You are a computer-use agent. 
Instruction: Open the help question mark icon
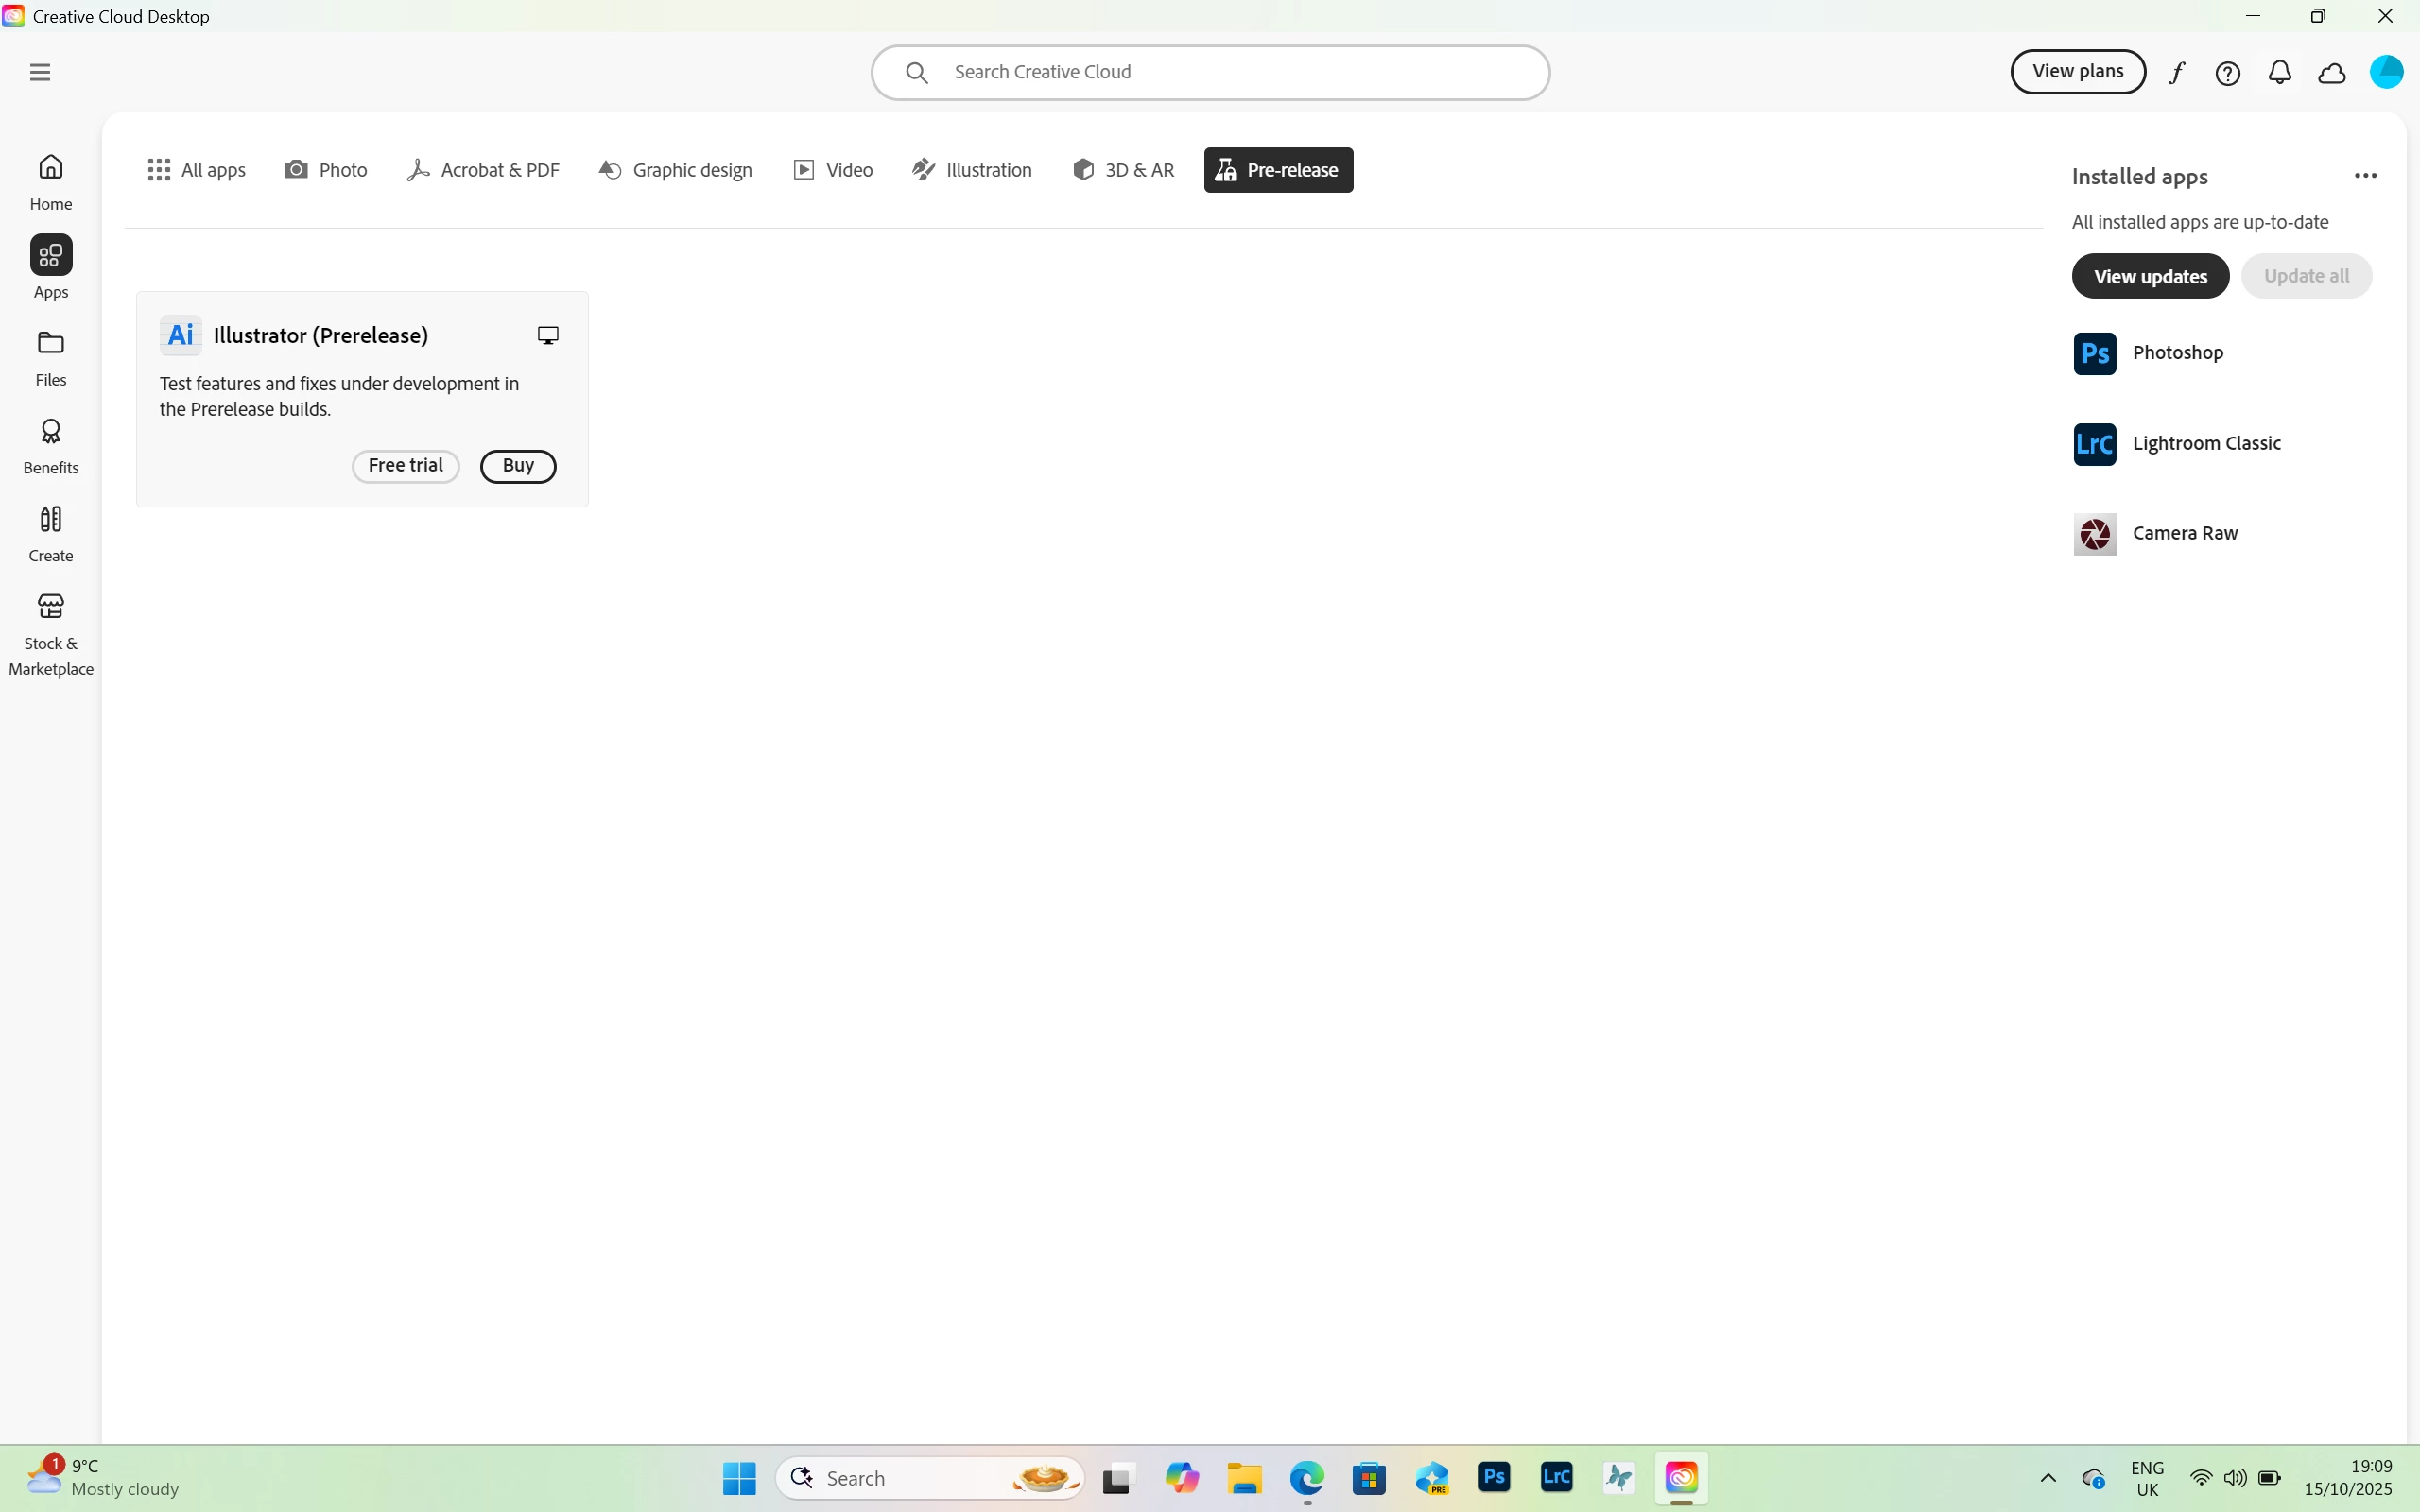pos(2227,73)
